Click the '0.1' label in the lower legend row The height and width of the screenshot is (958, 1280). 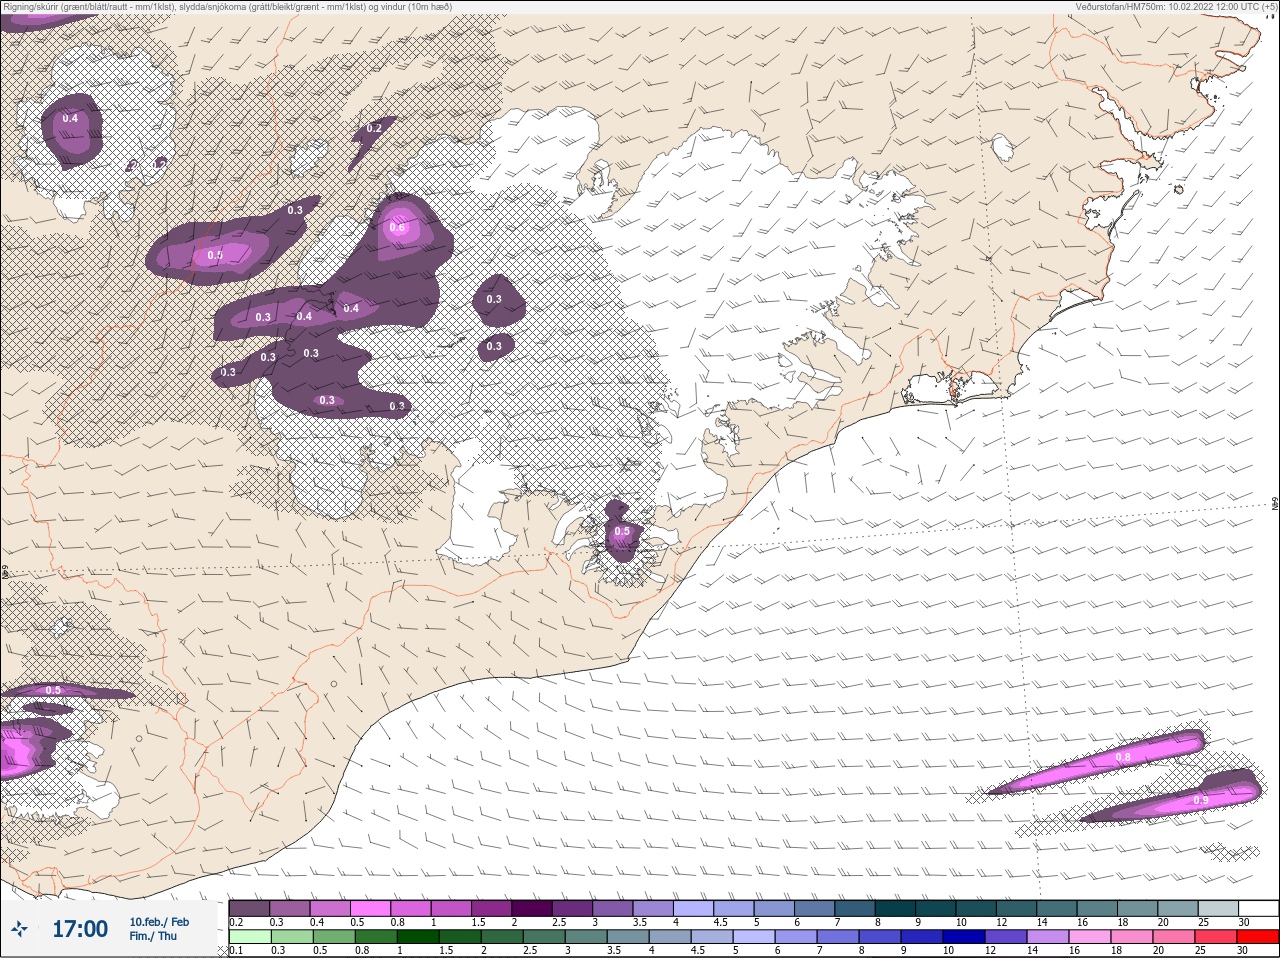click(236, 950)
